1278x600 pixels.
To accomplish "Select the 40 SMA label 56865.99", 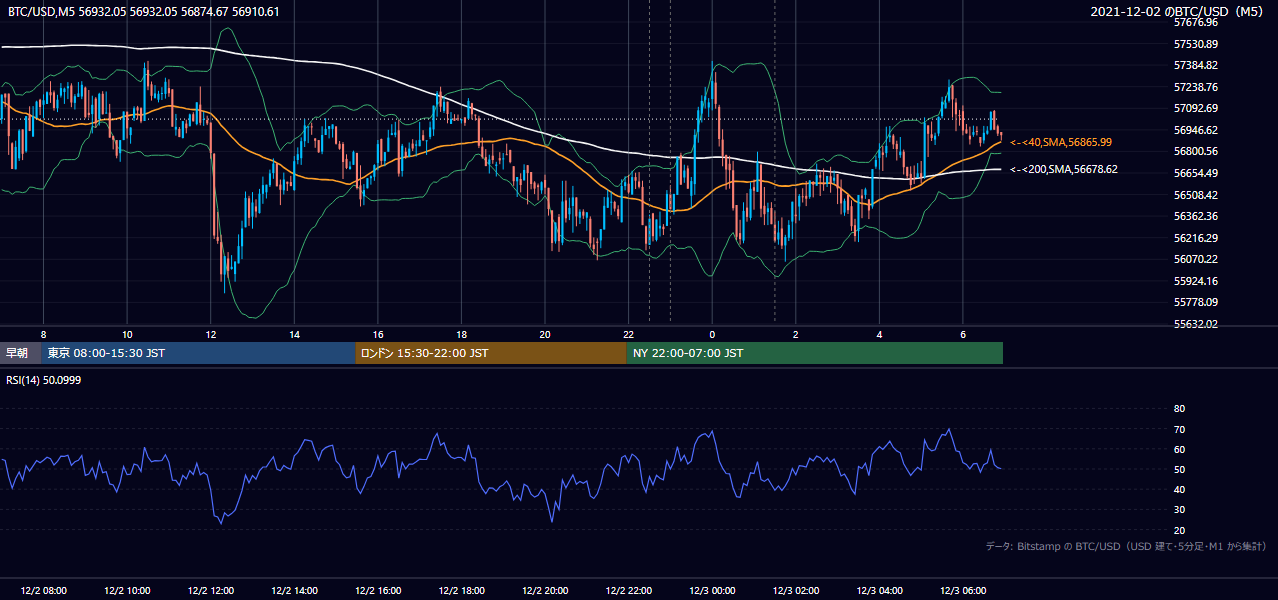I will pyautogui.click(x=1061, y=143).
